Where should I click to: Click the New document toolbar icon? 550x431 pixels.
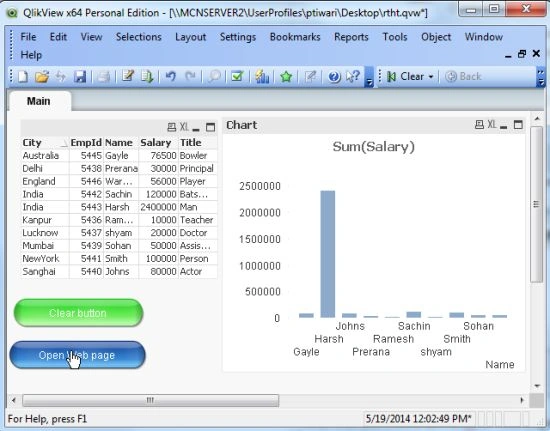(x=23, y=76)
